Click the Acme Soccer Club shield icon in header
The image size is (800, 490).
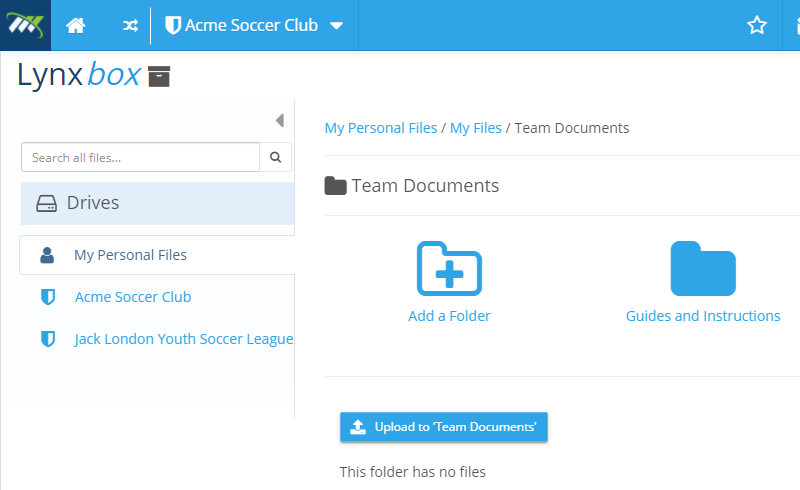pyautogui.click(x=173, y=25)
